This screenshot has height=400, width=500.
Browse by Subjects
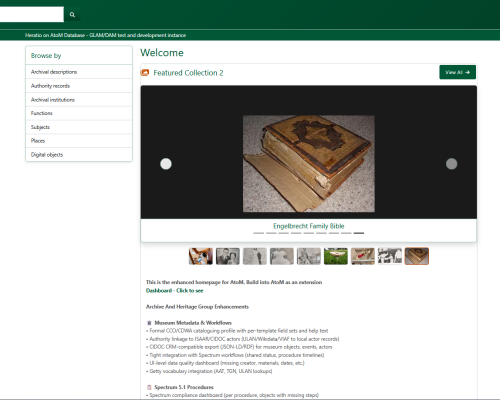(x=79, y=127)
